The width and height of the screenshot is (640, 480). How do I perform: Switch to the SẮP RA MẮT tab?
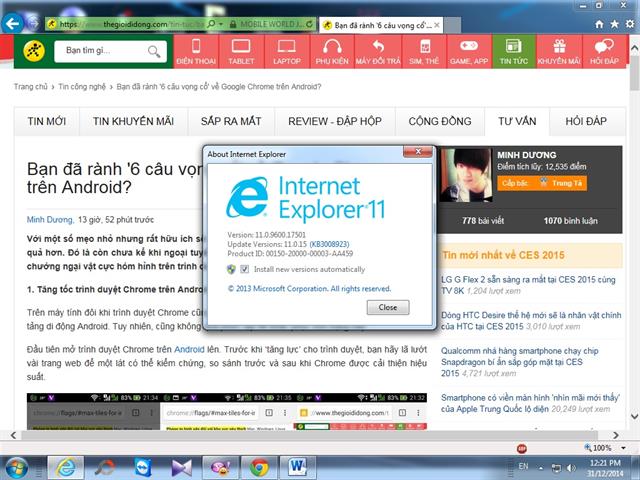coord(231,121)
